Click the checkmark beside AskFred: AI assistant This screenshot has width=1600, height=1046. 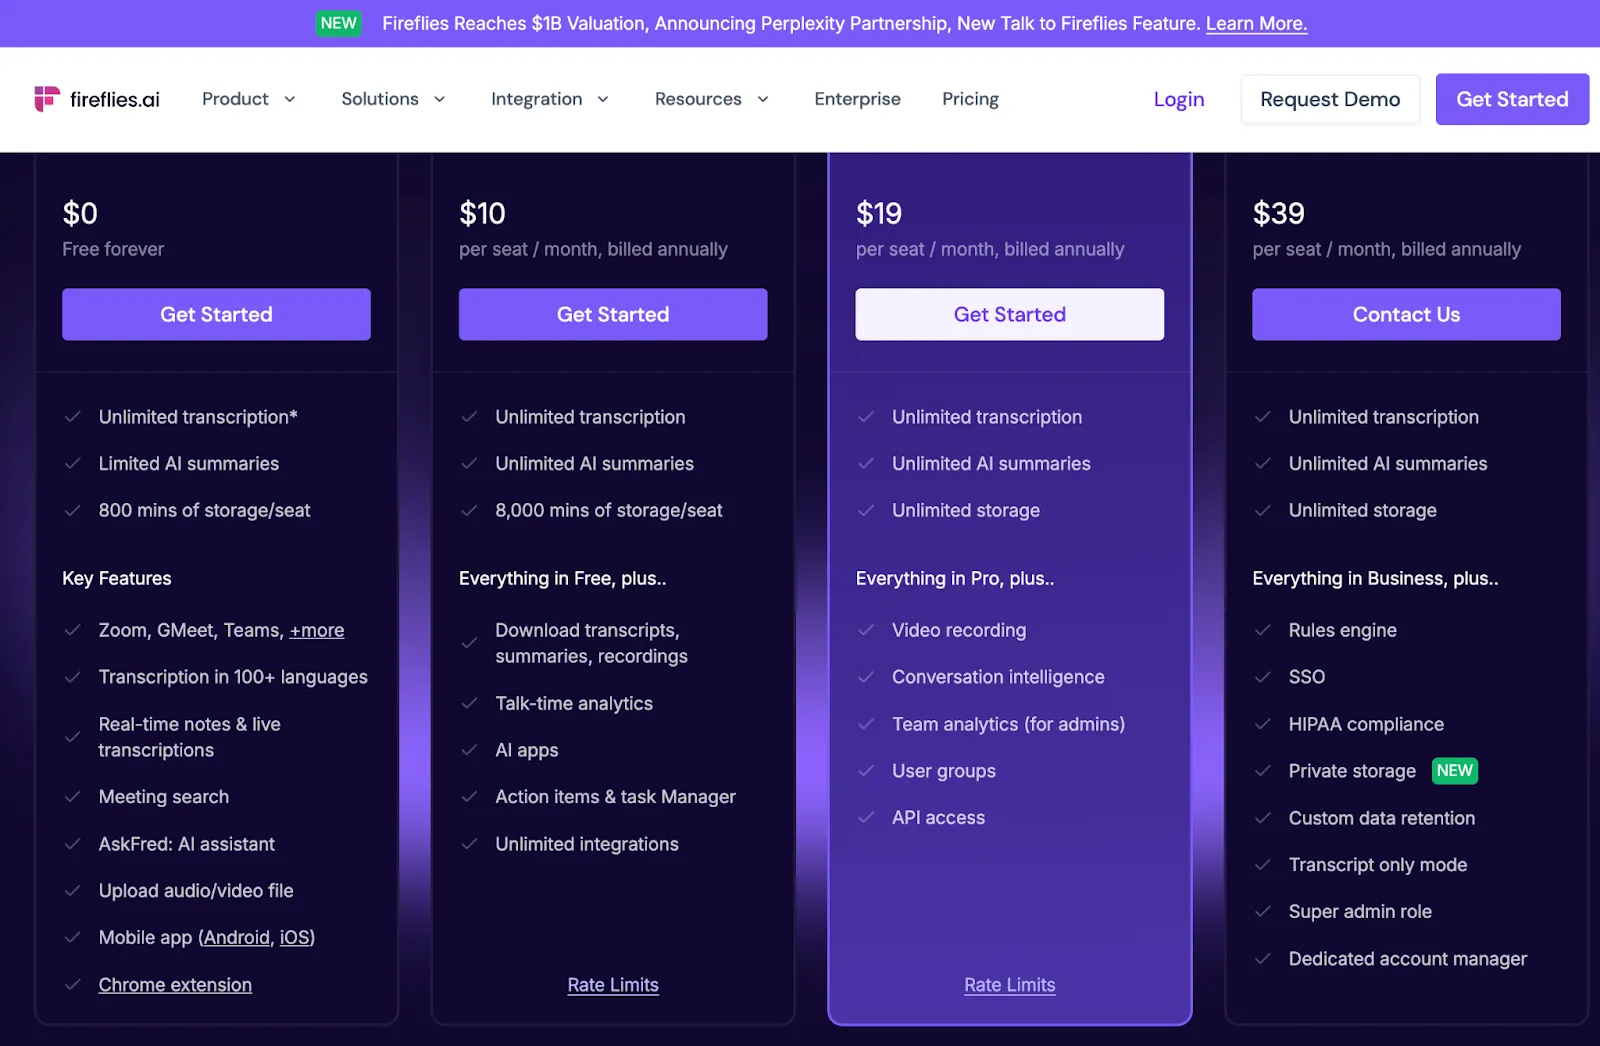pyautogui.click(x=72, y=844)
